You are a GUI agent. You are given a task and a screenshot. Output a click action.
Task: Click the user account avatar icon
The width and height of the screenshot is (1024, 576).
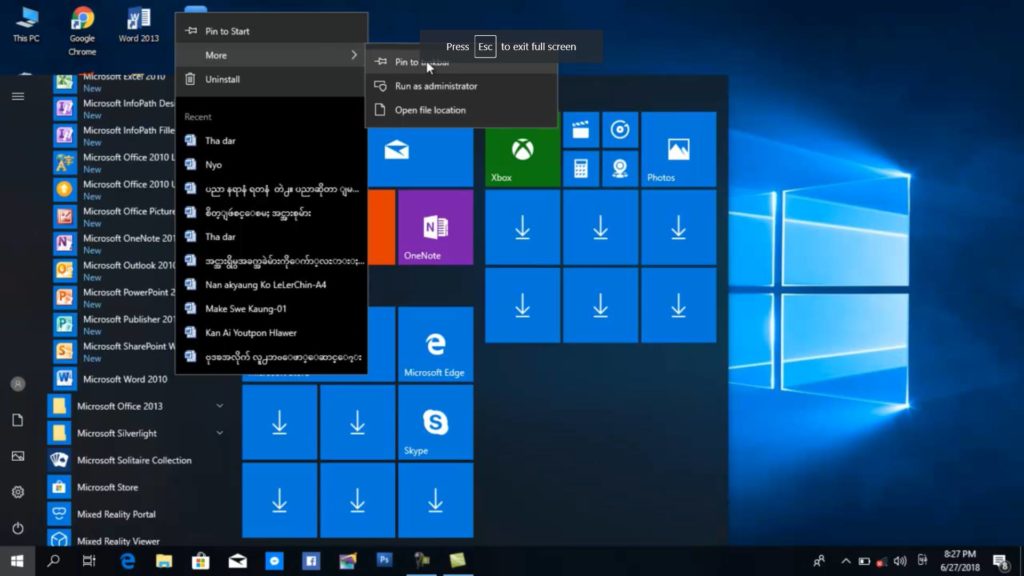18,384
